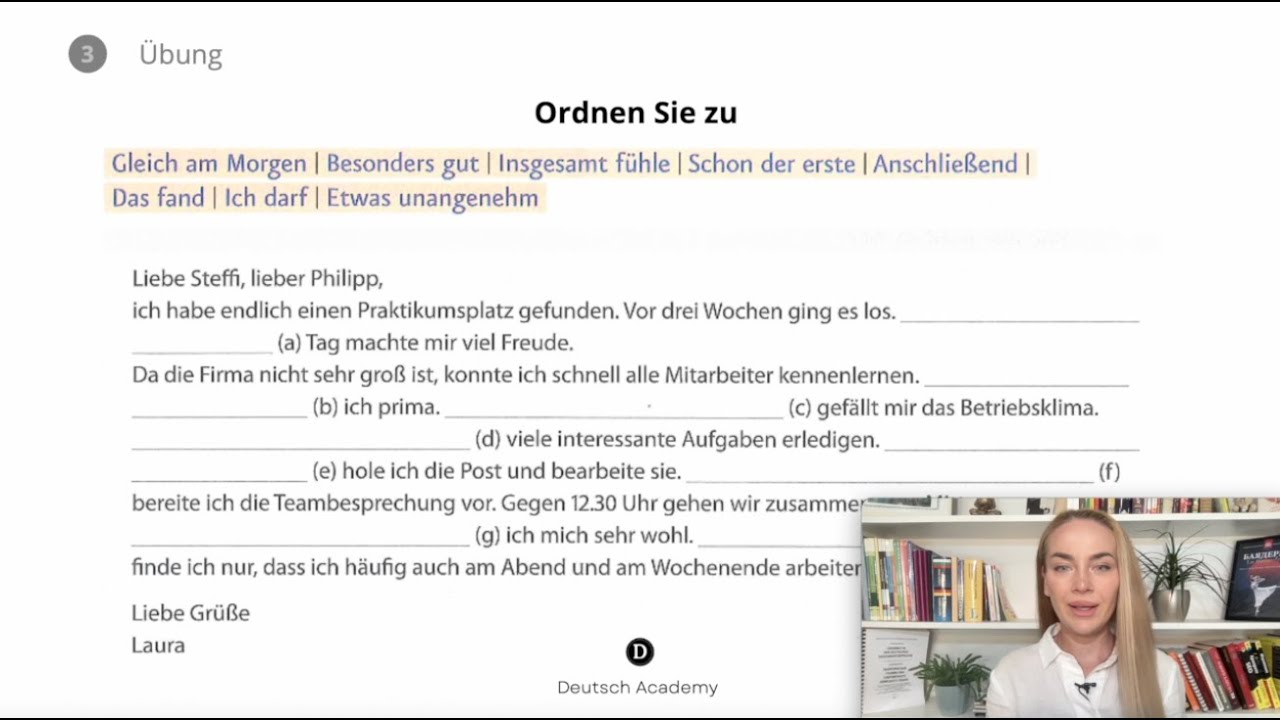Click the 'Übung' heading label
The width and height of the screenshot is (1280, 720).
point(181,54)
